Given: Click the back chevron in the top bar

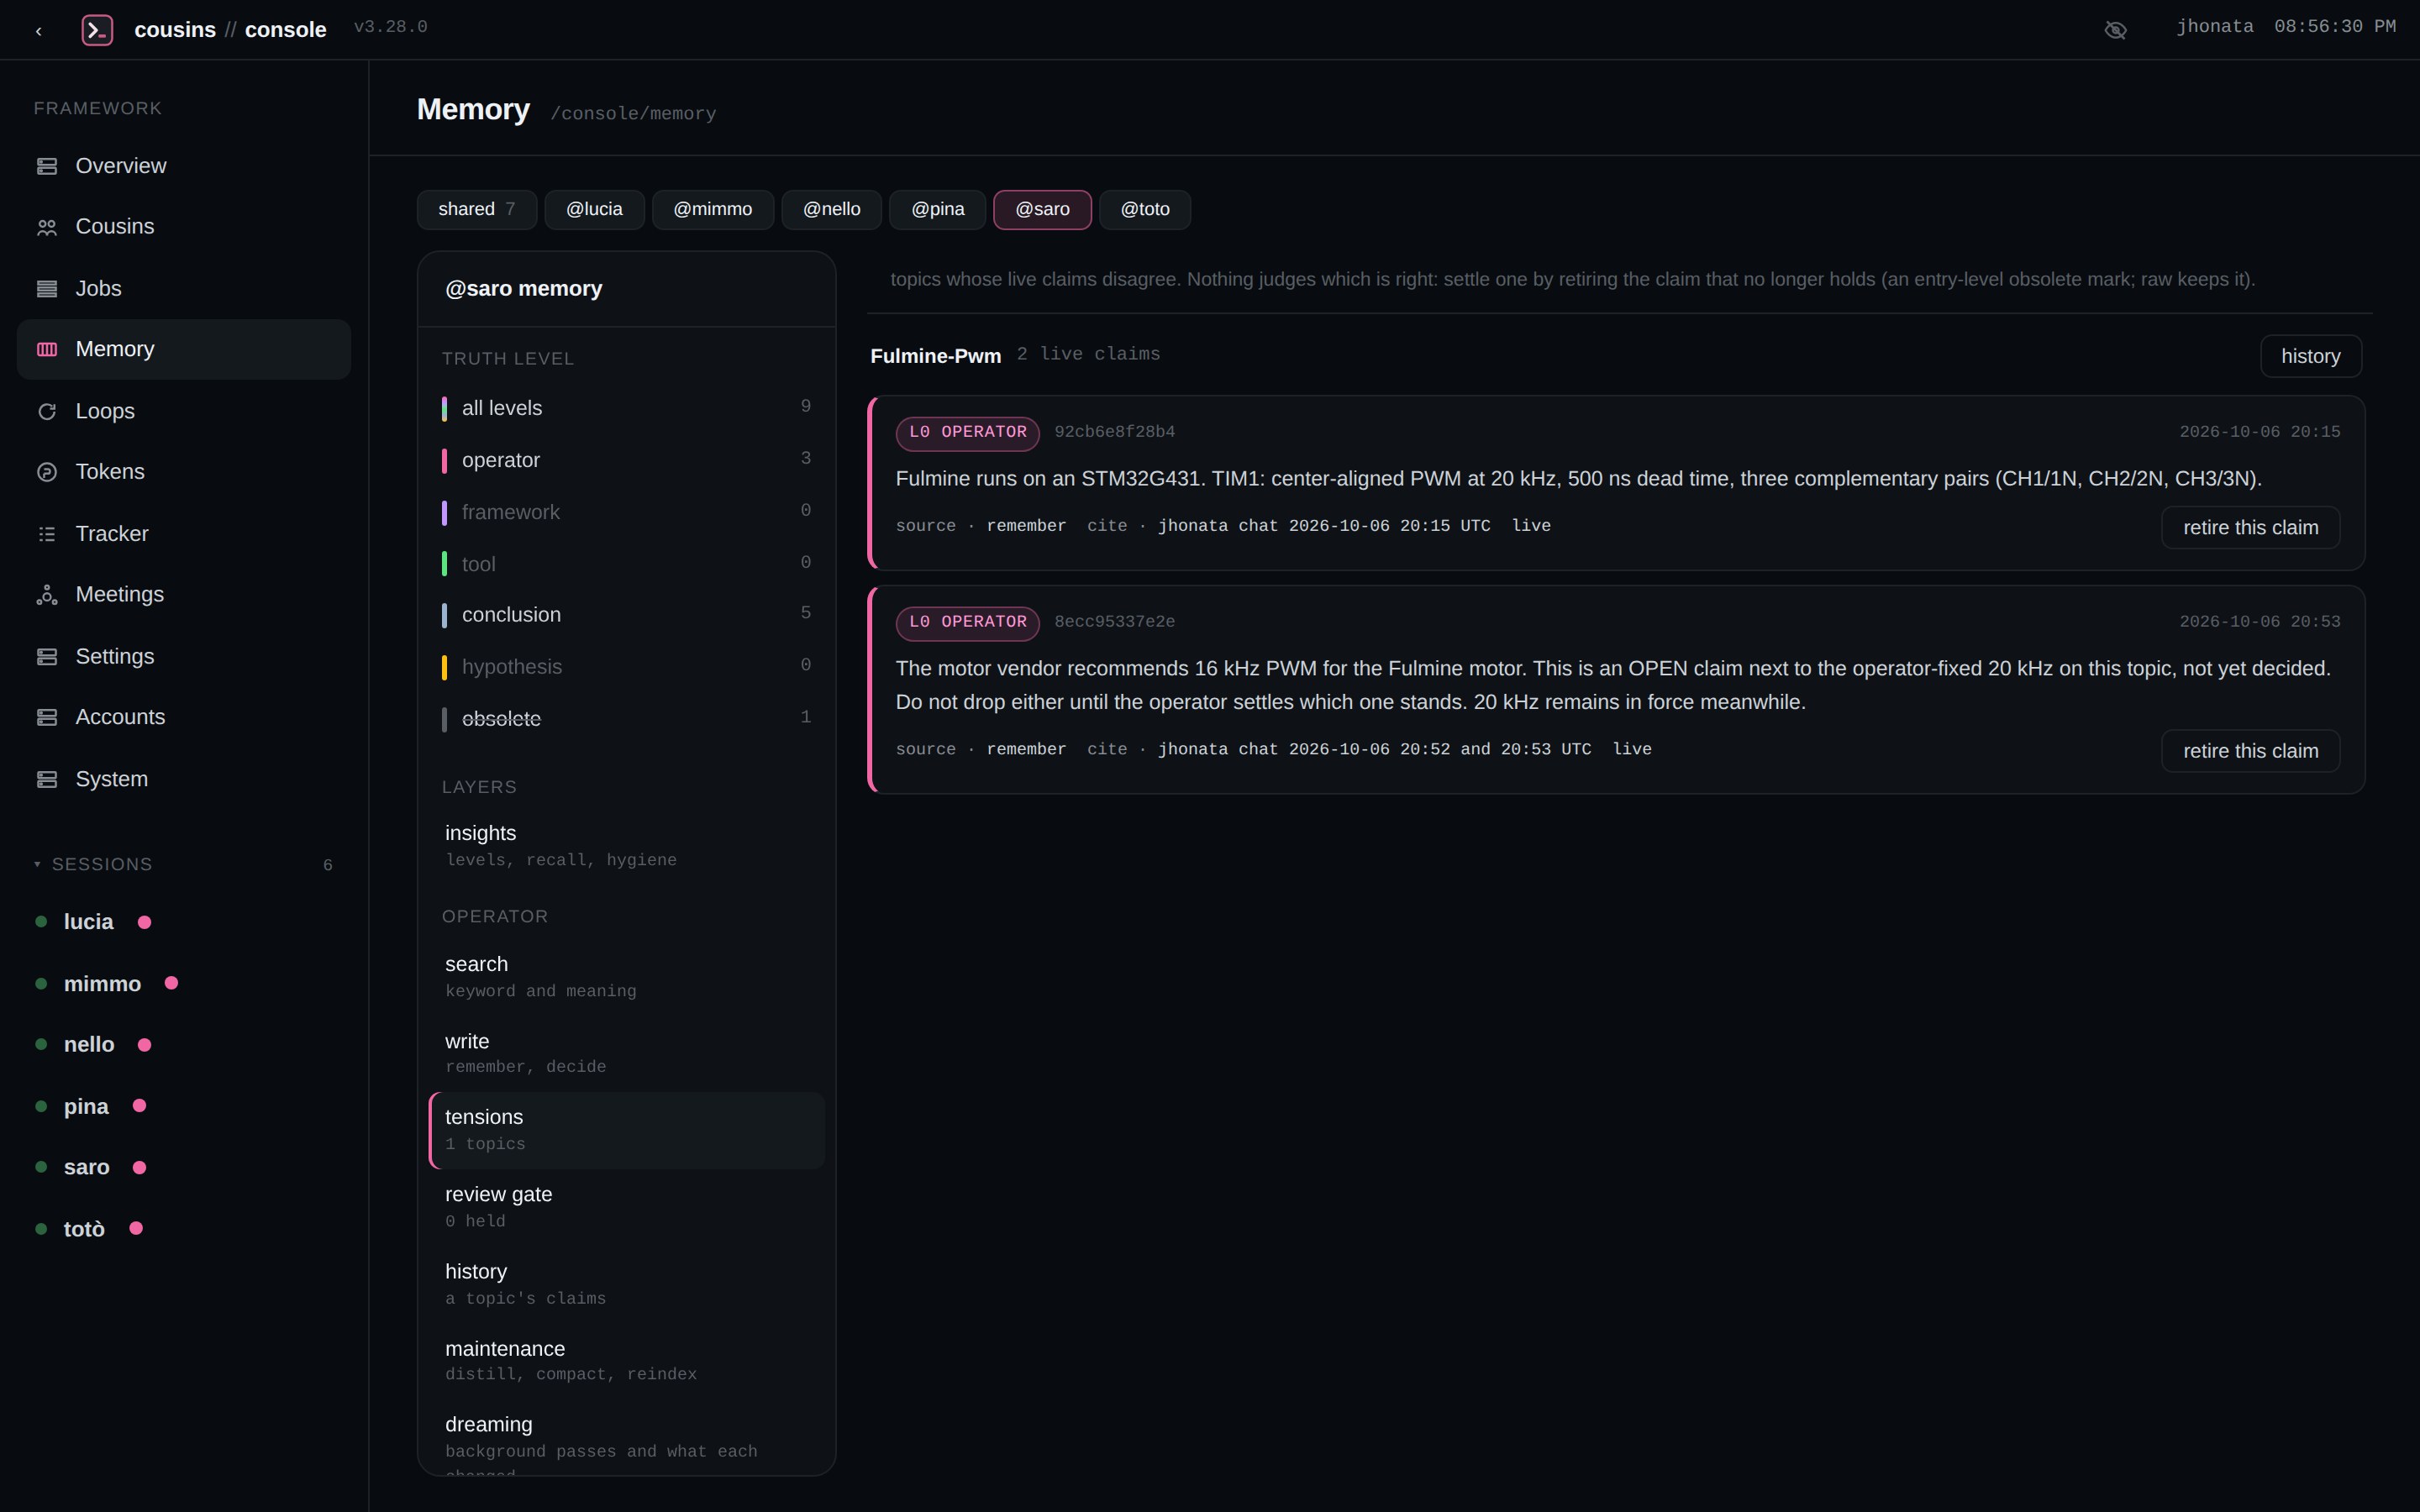Looking at the screenshot, I should [x=39, y=31].
